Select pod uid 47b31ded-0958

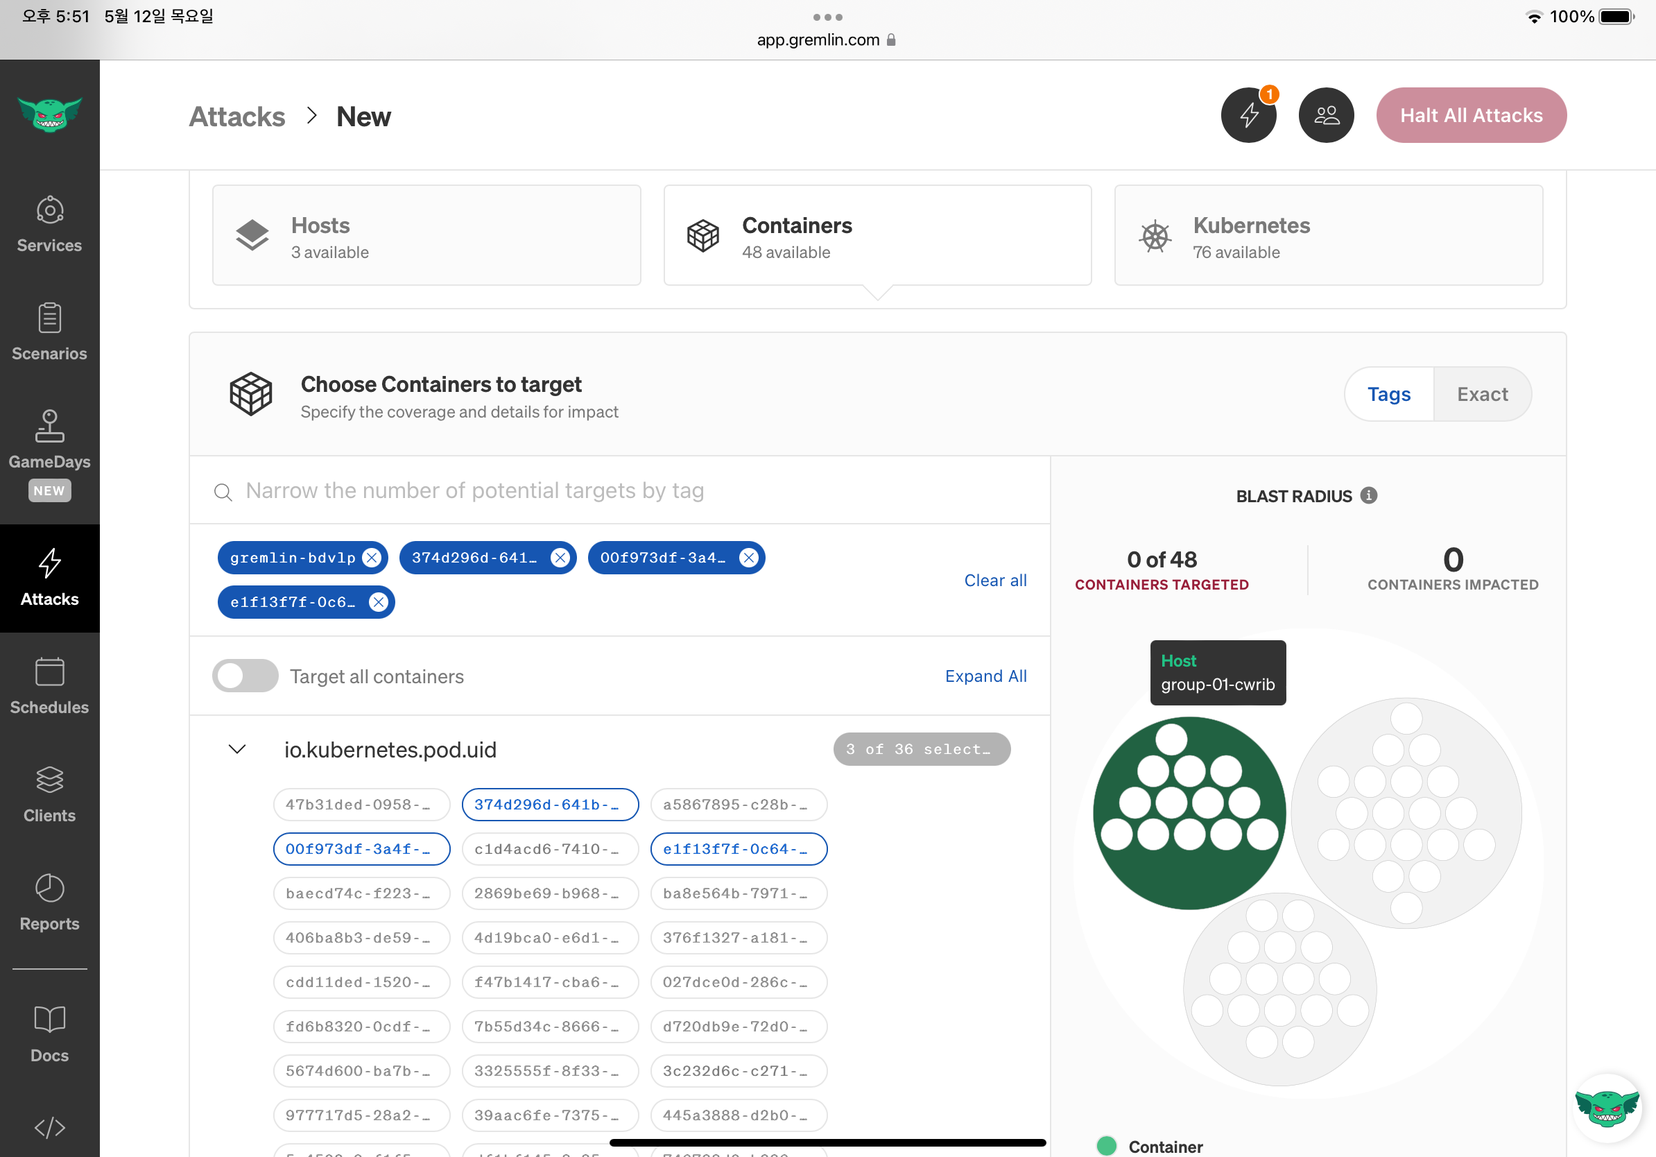[361, 805]
